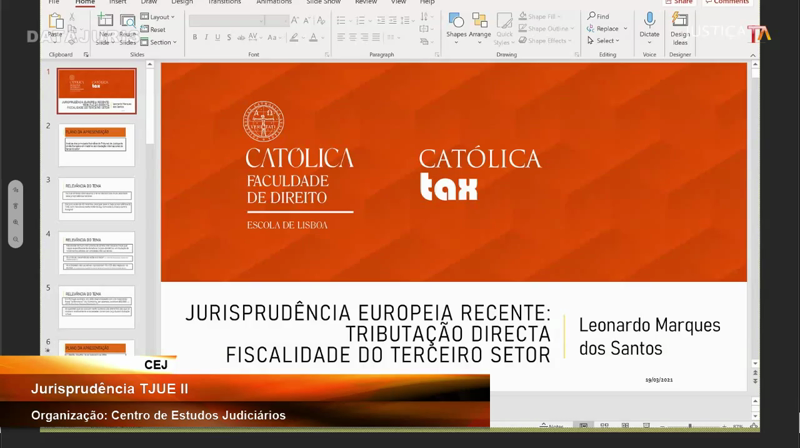800x448 pixels.
Task: Toggle Bold formatting
Action: click(x=194, y=38)
